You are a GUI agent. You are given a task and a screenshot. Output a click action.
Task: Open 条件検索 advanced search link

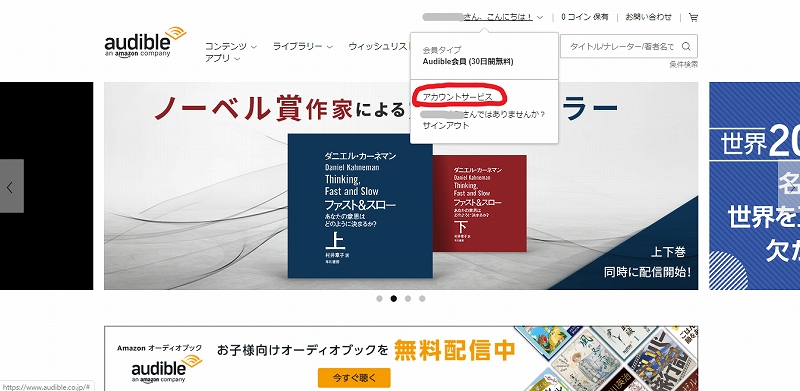(684, 64)
